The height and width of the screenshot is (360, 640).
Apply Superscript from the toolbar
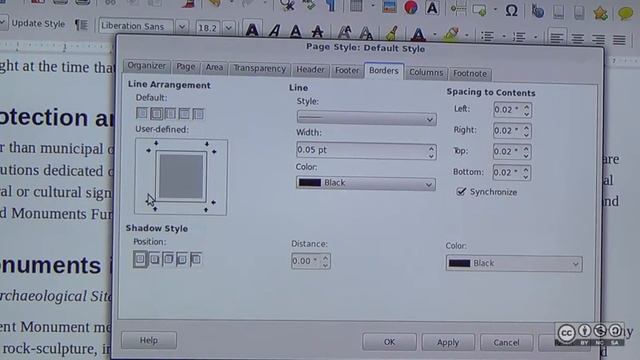point(344,32)
